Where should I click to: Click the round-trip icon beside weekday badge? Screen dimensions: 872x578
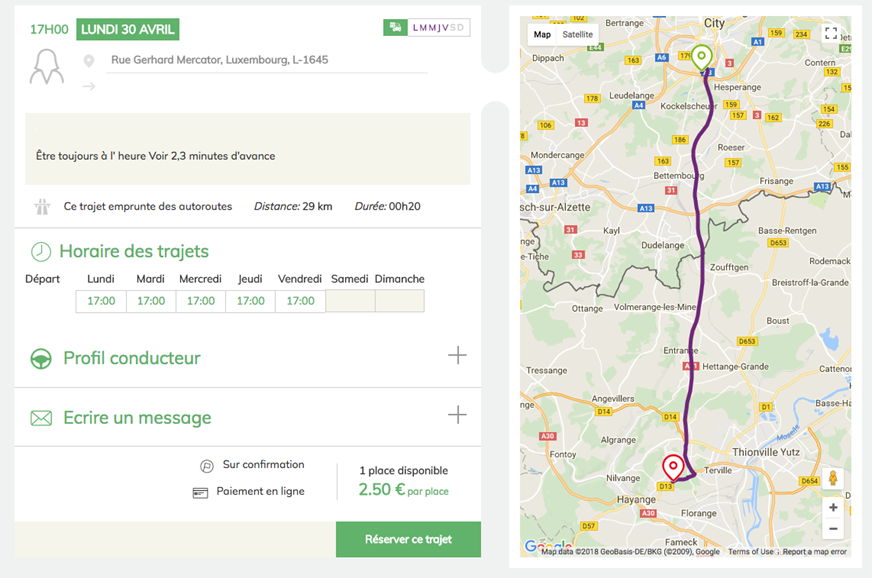point(395,28)
